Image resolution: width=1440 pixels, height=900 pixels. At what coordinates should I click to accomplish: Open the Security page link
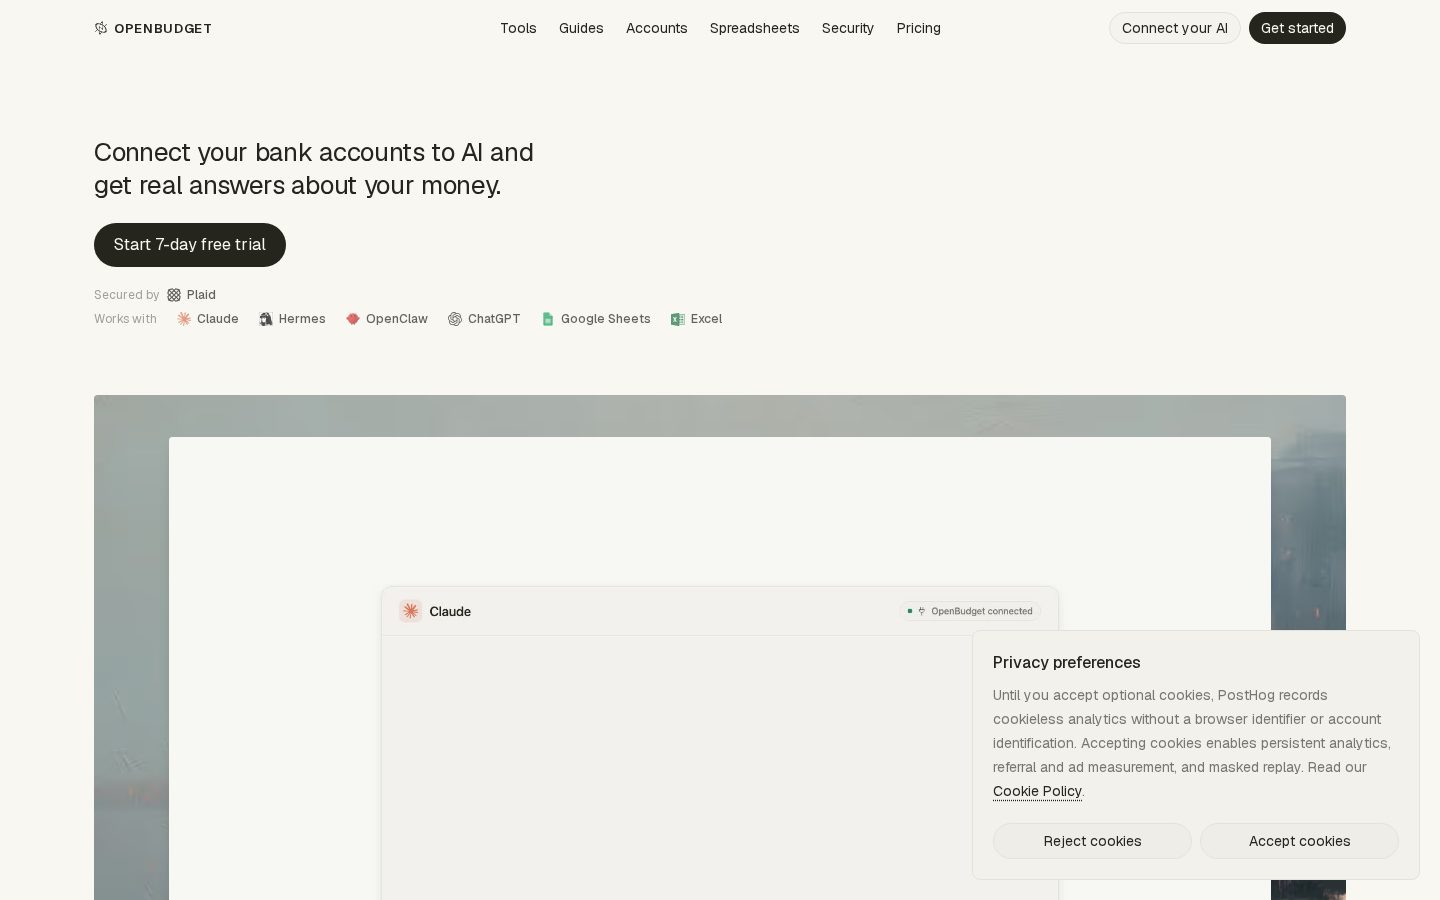tap(848, 28)
